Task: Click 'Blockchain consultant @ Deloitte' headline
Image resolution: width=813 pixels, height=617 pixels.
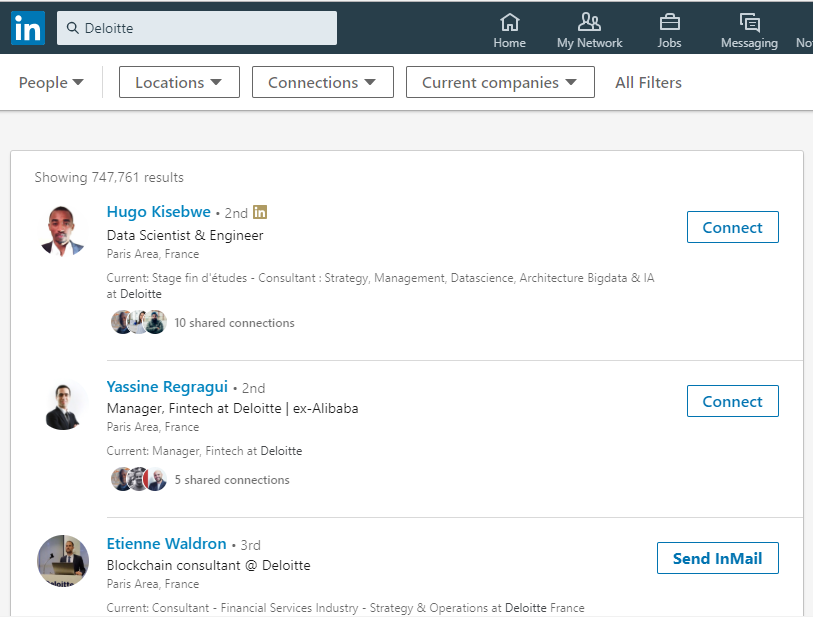Action: coord(208,565)
